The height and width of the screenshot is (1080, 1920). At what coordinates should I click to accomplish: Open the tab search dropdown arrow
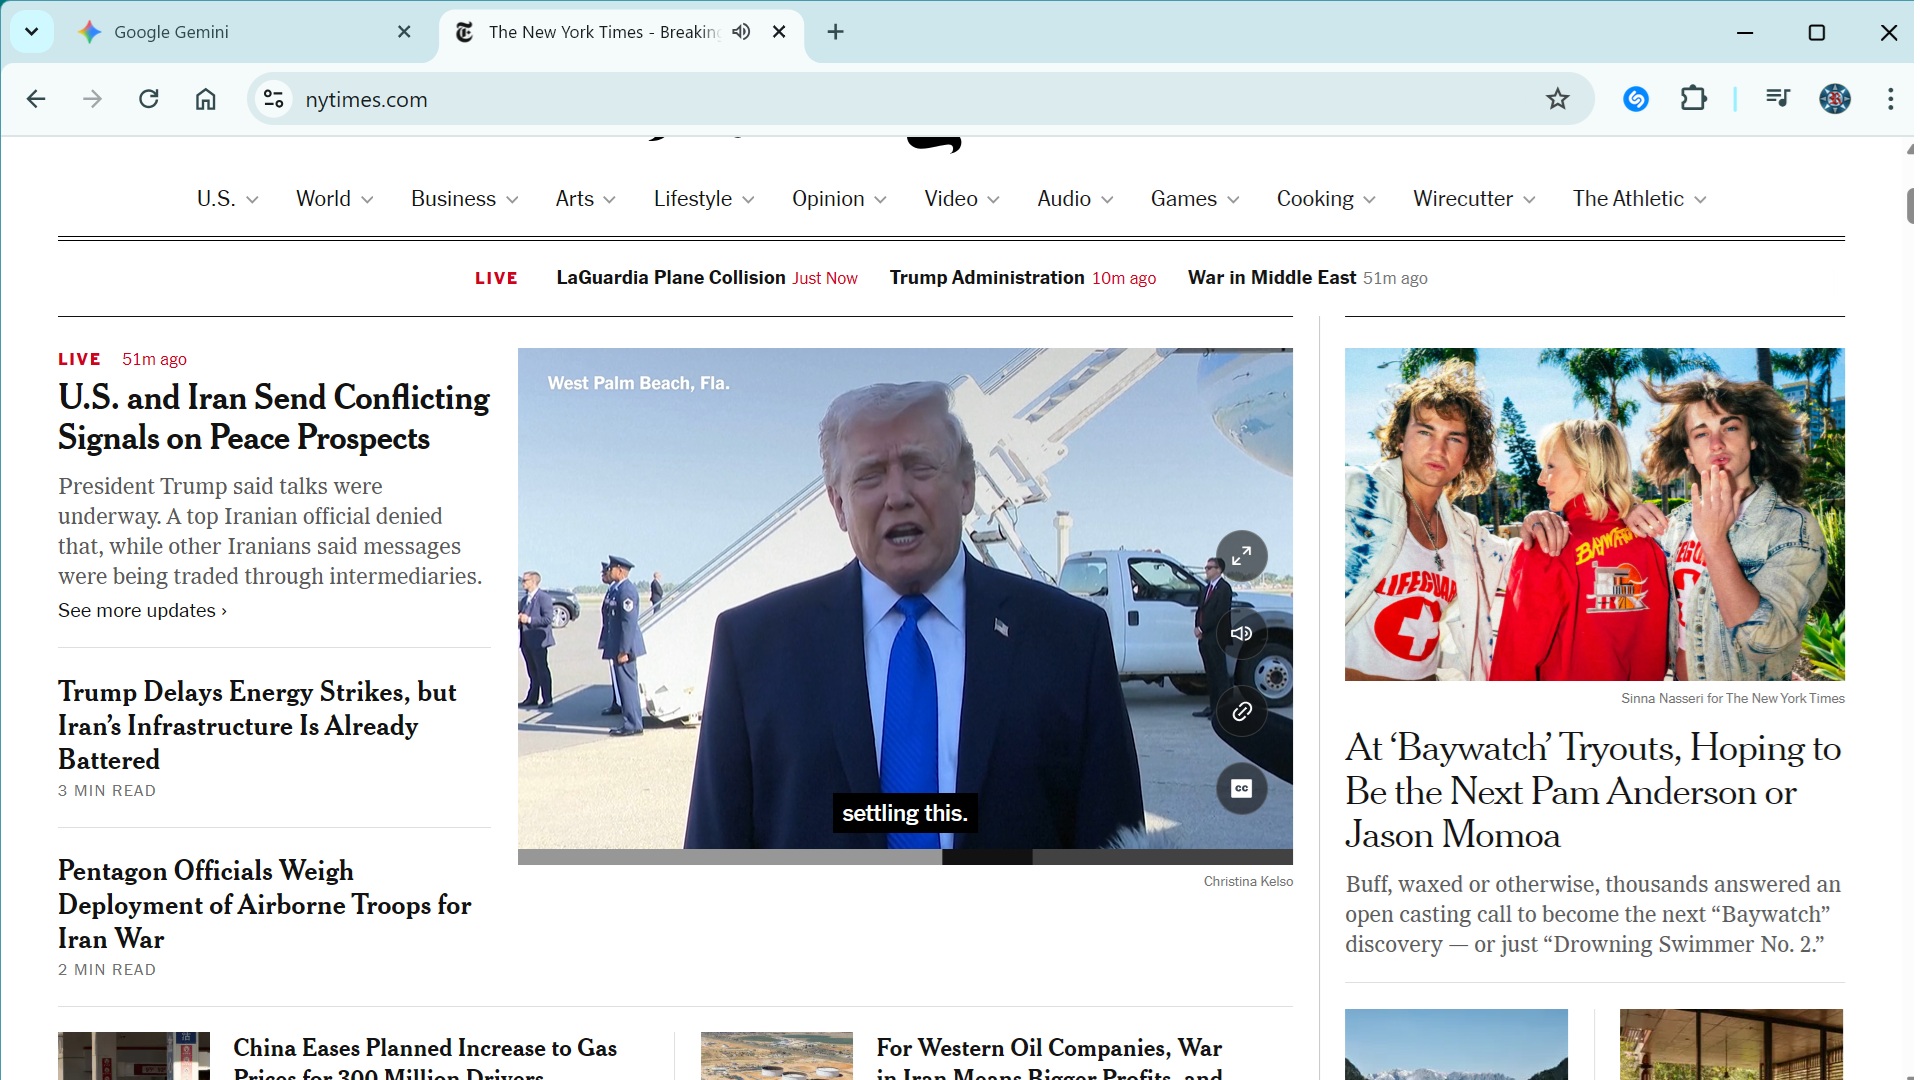[31, 32]
